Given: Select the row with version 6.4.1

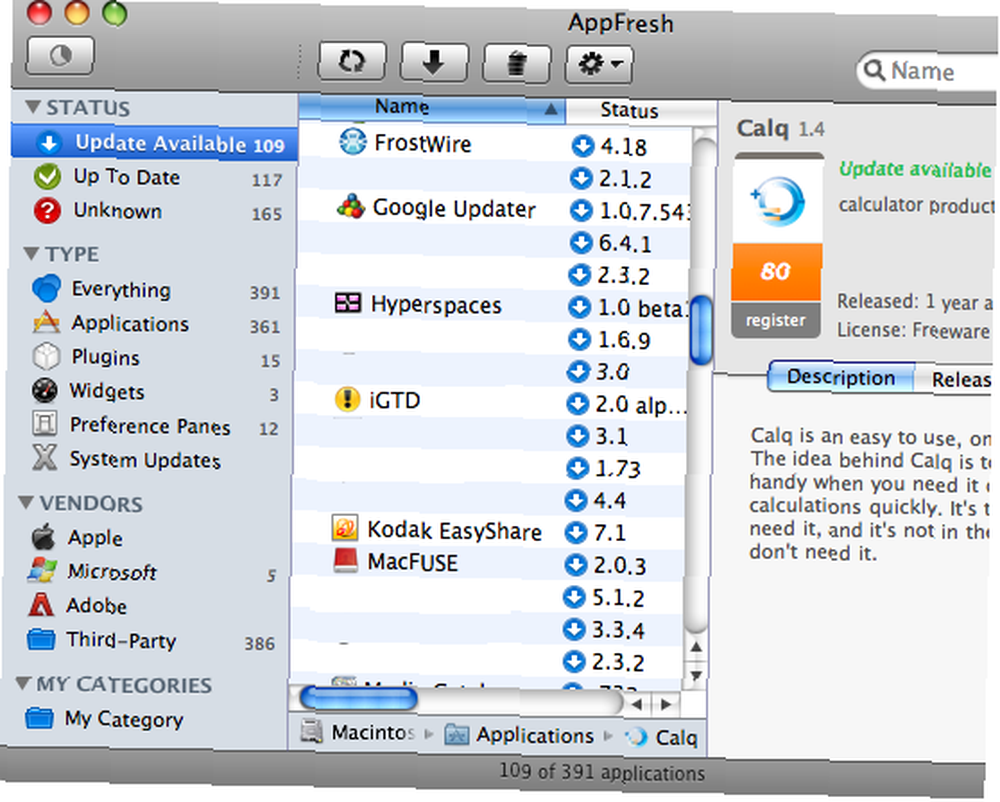Looking at the screenshot, I should pyautogui.click(x=494, y=242).
